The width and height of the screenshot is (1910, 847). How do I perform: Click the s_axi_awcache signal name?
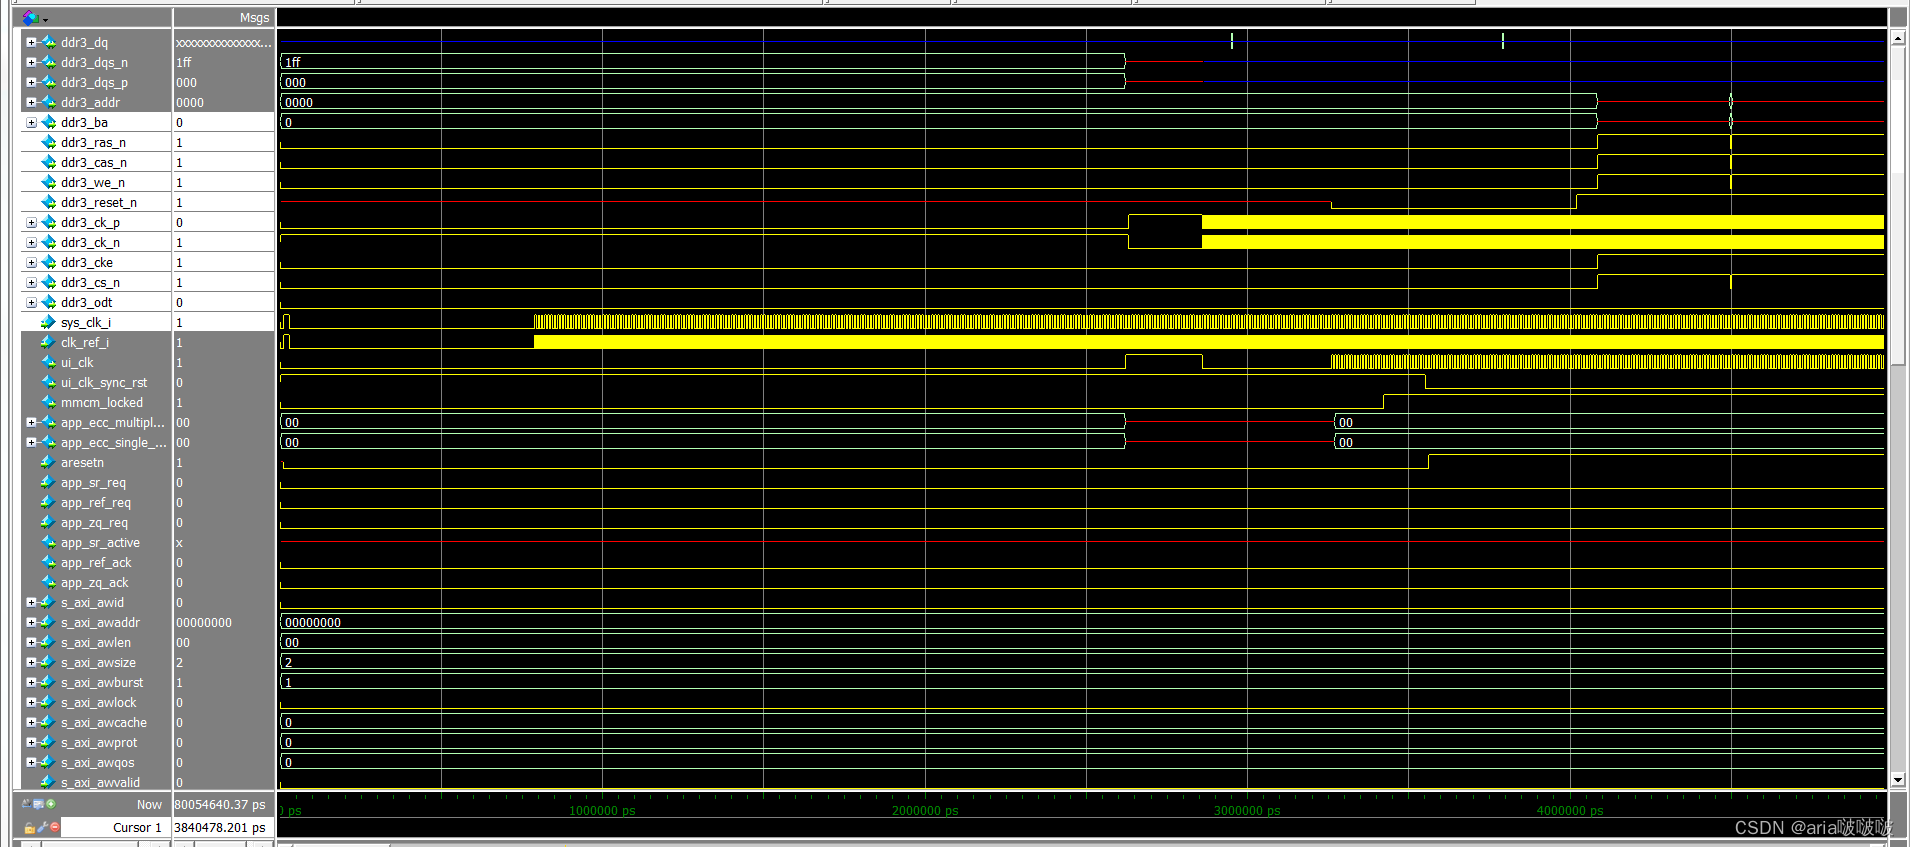[x=104, y=722]
